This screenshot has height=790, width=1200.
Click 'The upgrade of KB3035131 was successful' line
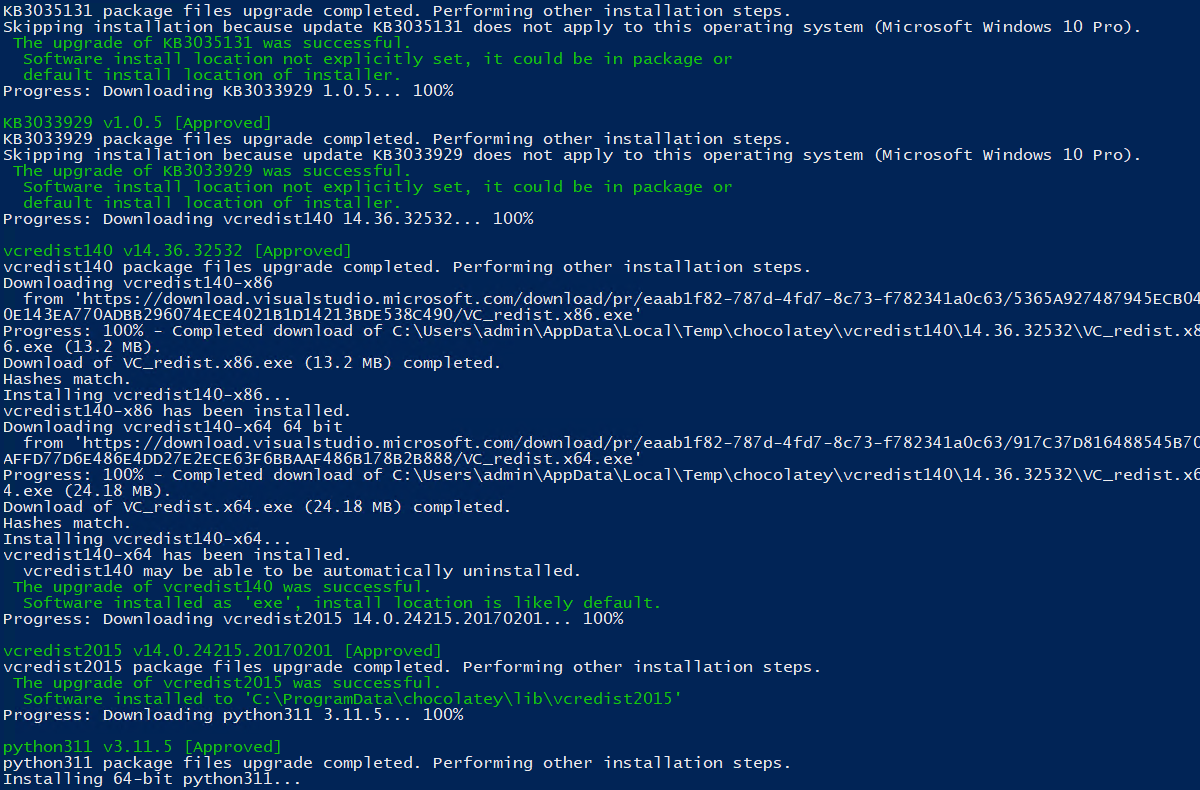coord(212,43)
